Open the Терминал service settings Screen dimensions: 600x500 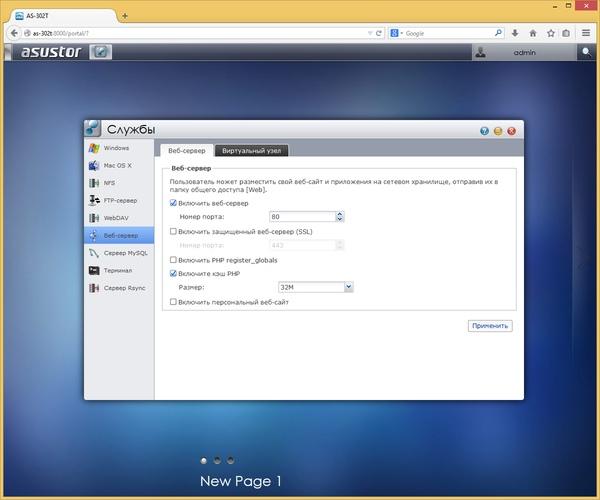pyautogui.click(x=119, y=270)
